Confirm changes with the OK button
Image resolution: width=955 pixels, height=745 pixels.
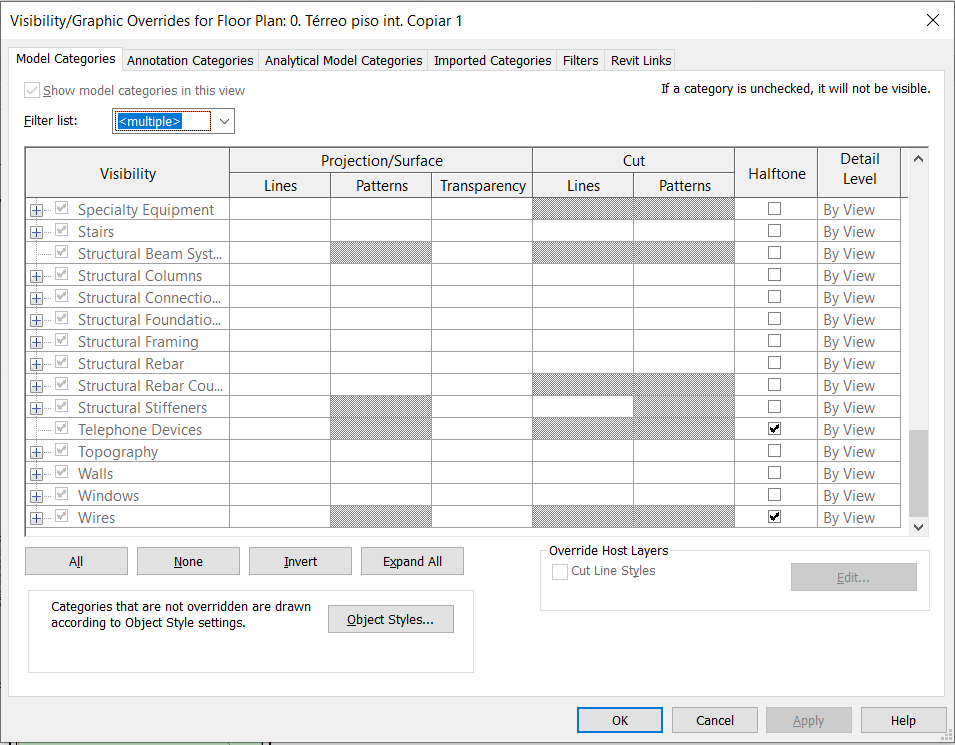(619, 719)
